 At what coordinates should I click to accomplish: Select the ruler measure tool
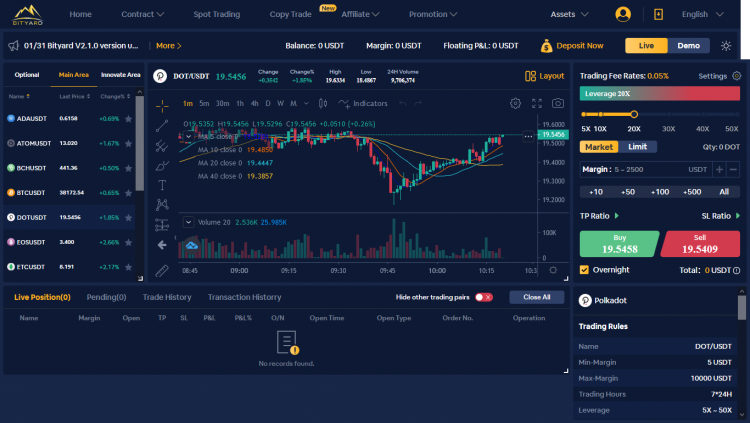162,270
